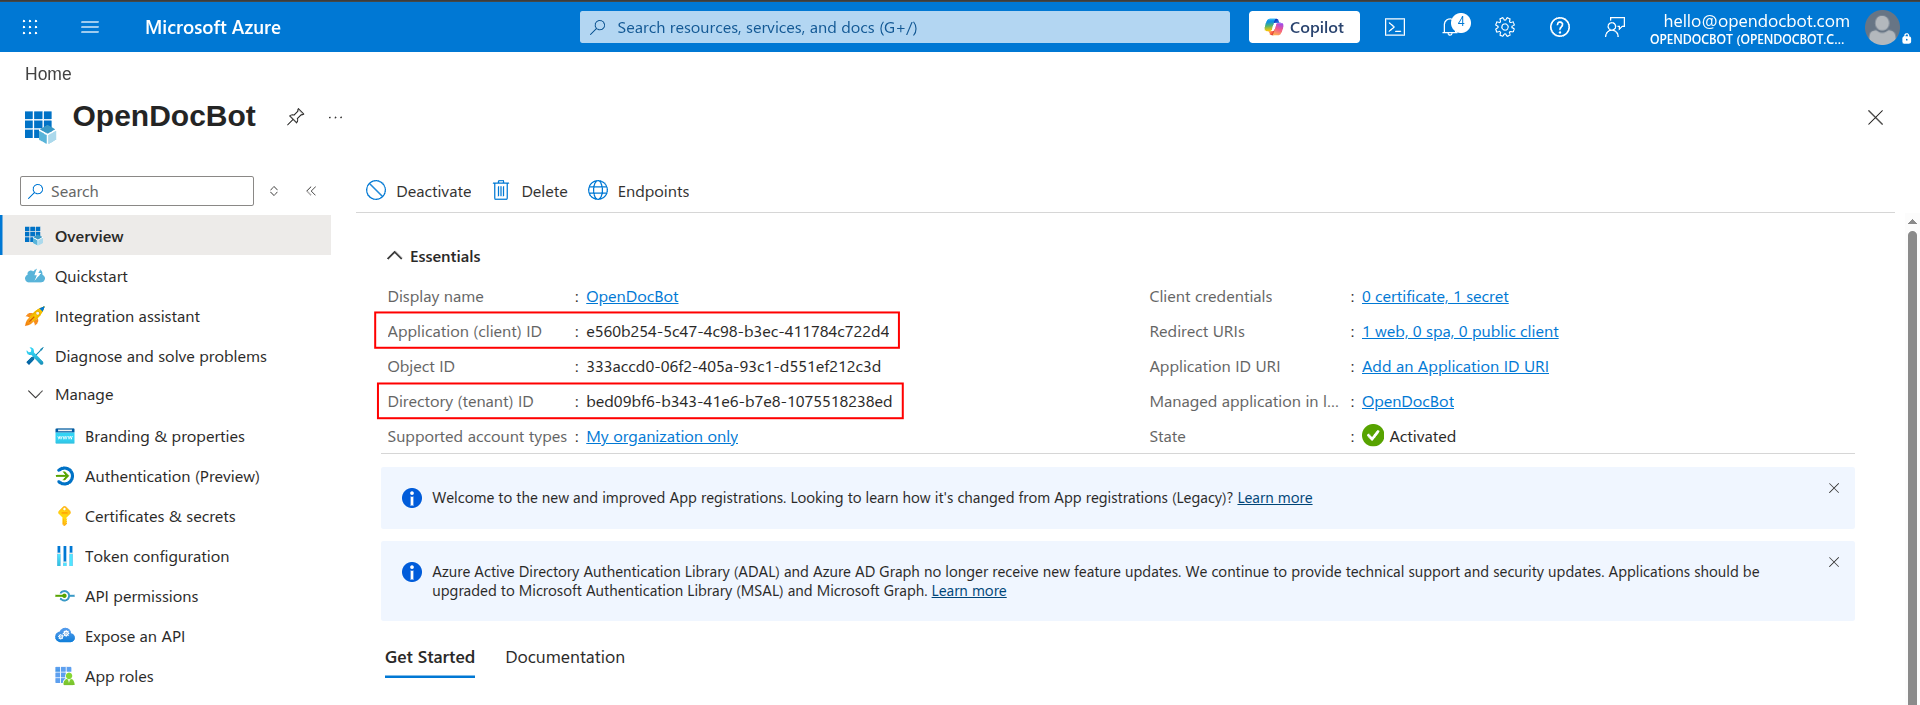
Task: Switch to the Documentation tab
Action: [565, 657]
